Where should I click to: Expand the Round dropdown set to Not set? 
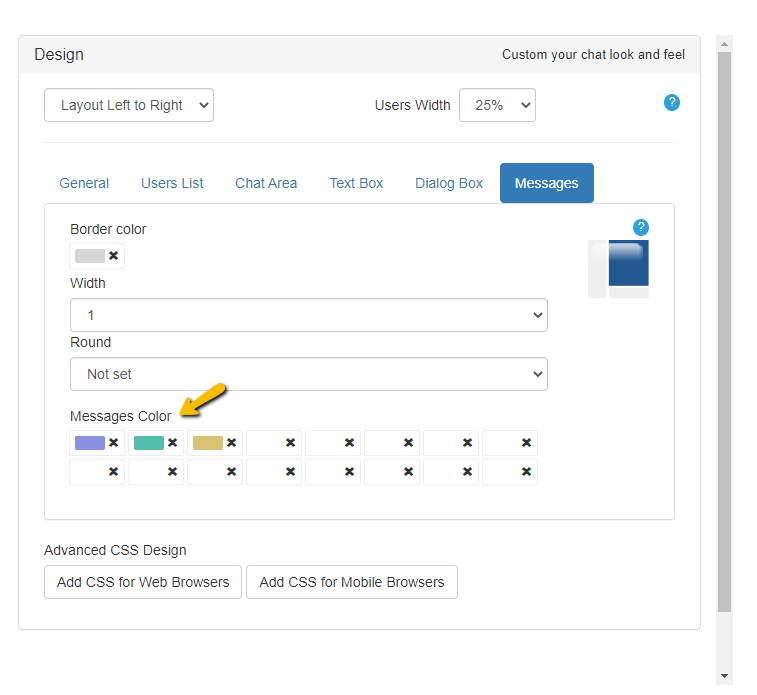click(309, 374)
